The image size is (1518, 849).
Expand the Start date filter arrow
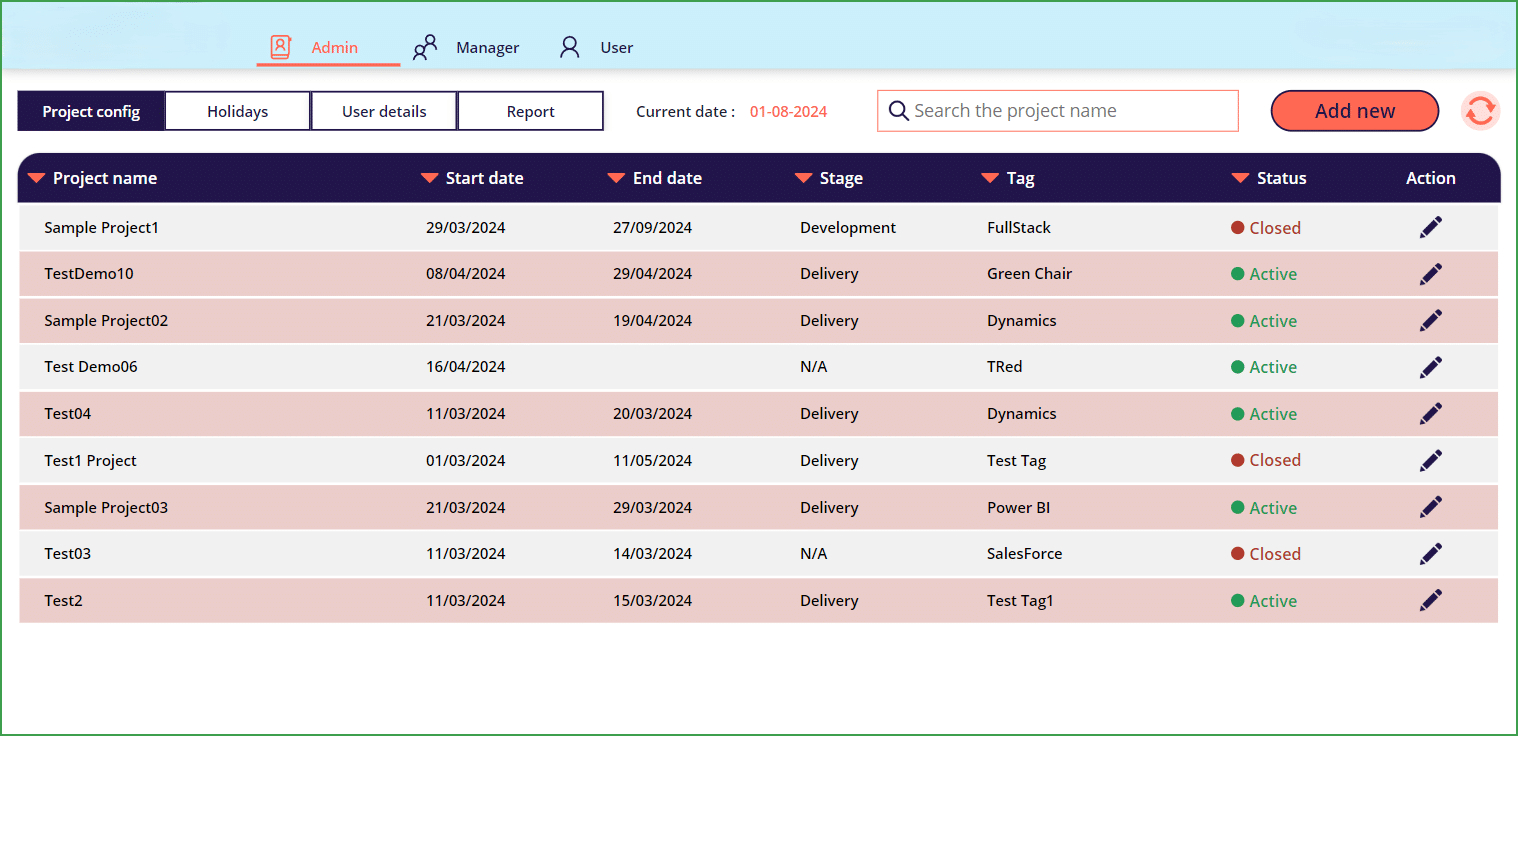pos(428,178)
